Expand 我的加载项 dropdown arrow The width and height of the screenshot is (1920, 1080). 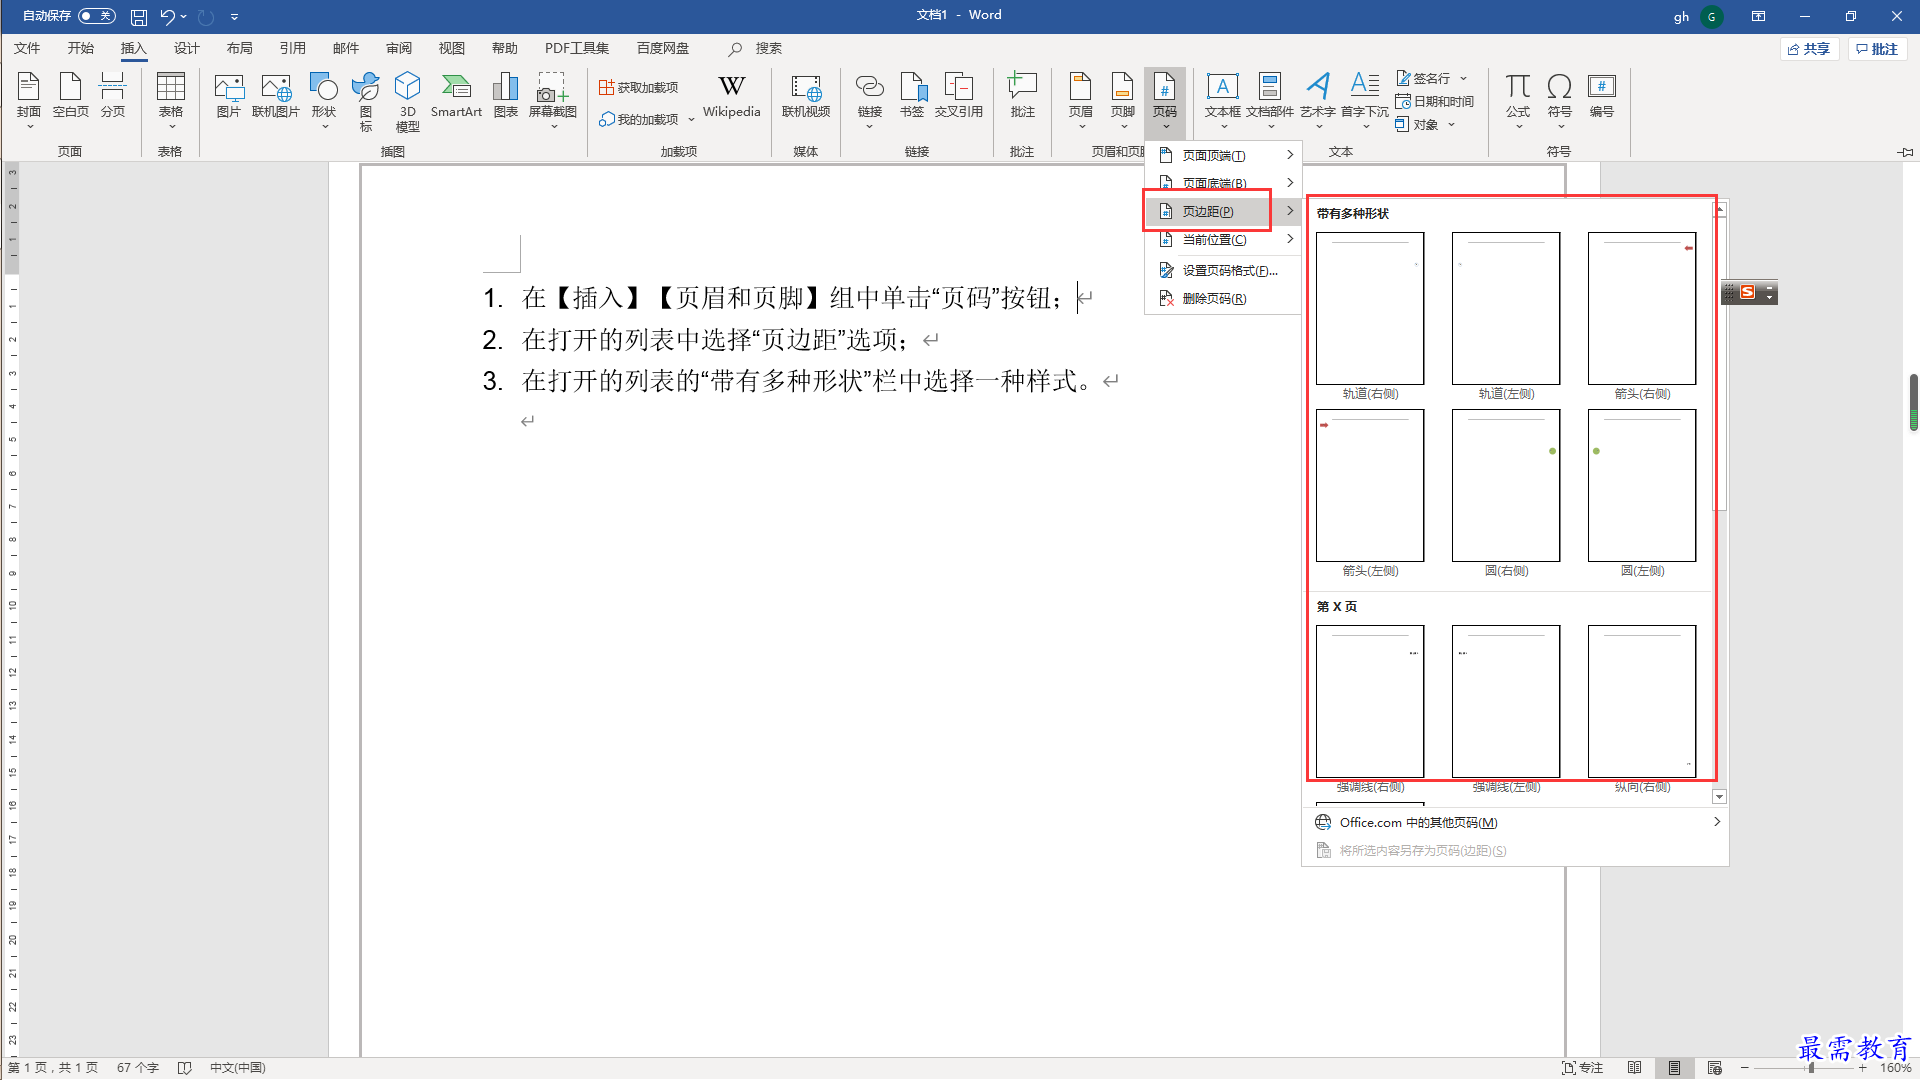pyautogui.click(x=691, y=119)
